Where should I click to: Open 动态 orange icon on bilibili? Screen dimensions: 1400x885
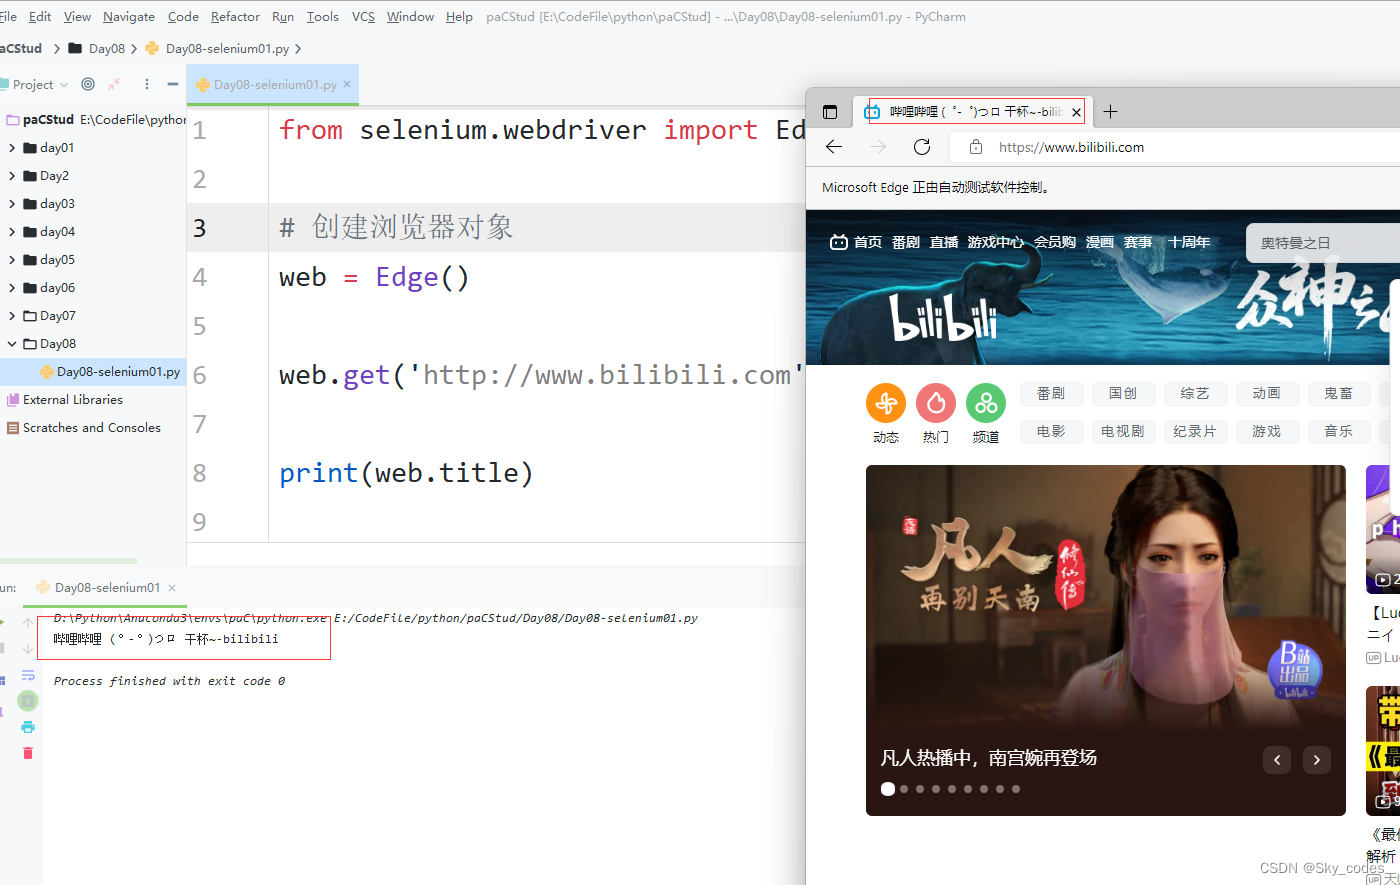pyautogui.click(x=886, y=403)
